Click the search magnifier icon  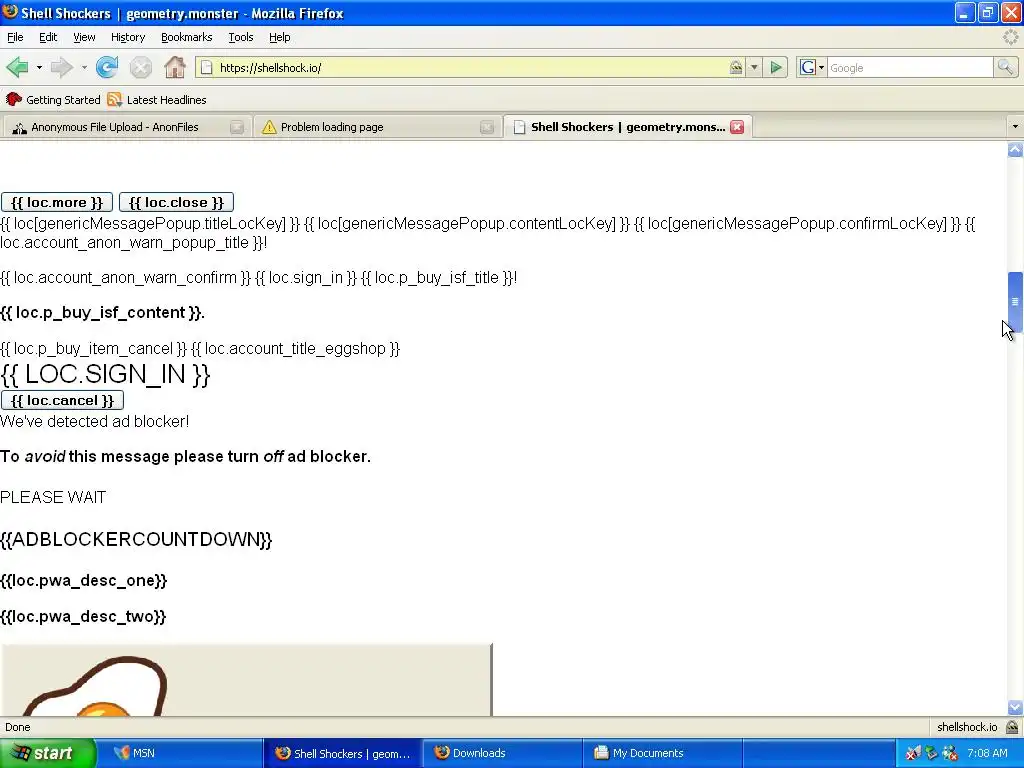click(x=1004, y=67)
